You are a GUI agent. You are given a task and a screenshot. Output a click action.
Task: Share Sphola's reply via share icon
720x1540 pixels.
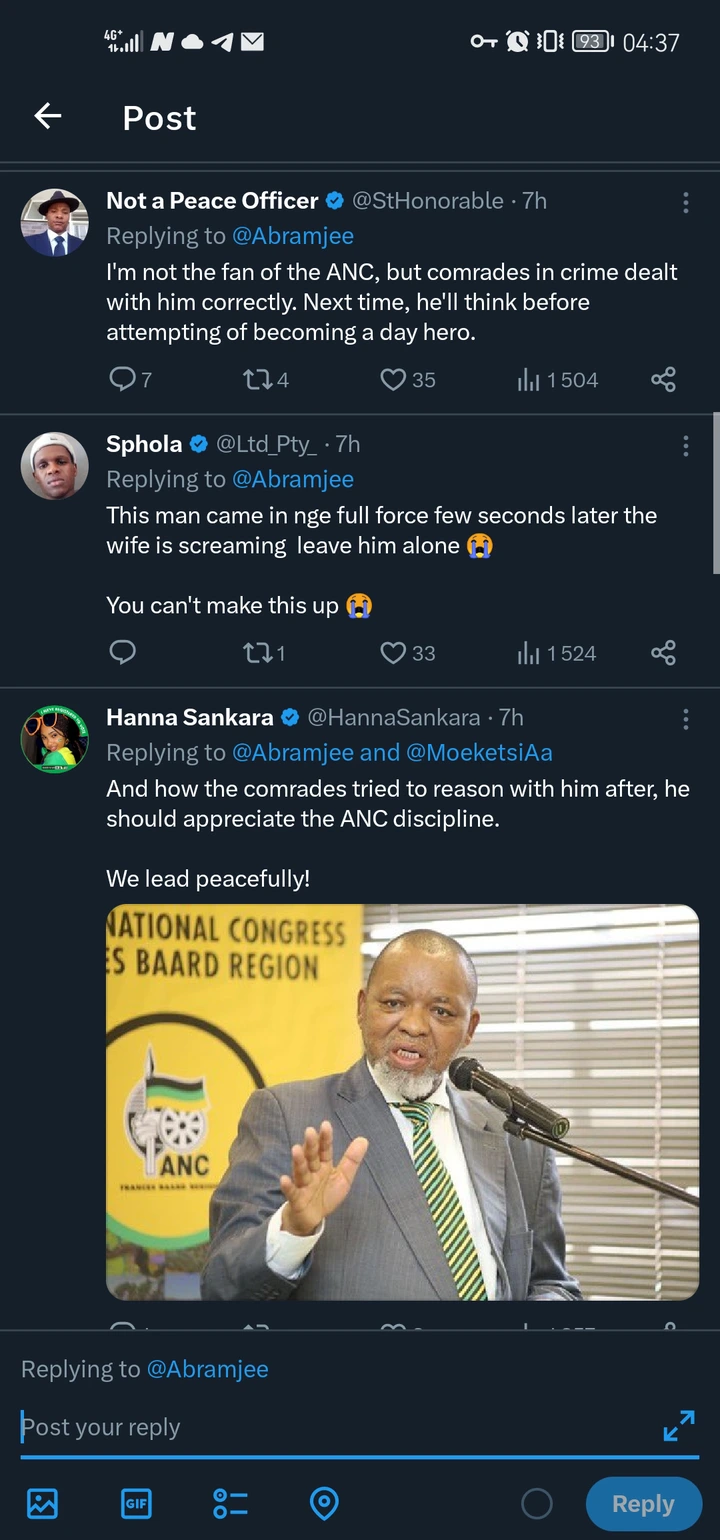tap(663, 653)
